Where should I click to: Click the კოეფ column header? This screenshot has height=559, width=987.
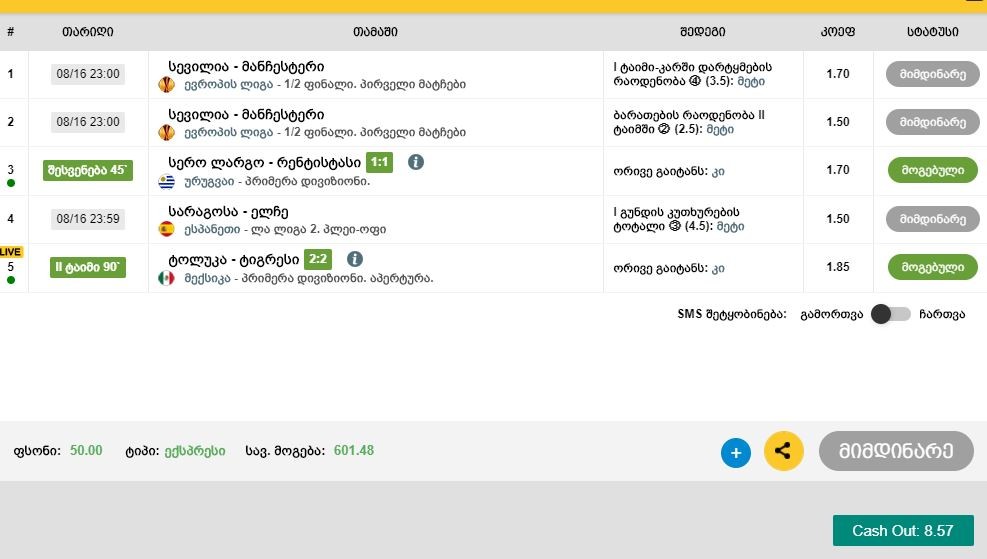(x=838, y=31)
